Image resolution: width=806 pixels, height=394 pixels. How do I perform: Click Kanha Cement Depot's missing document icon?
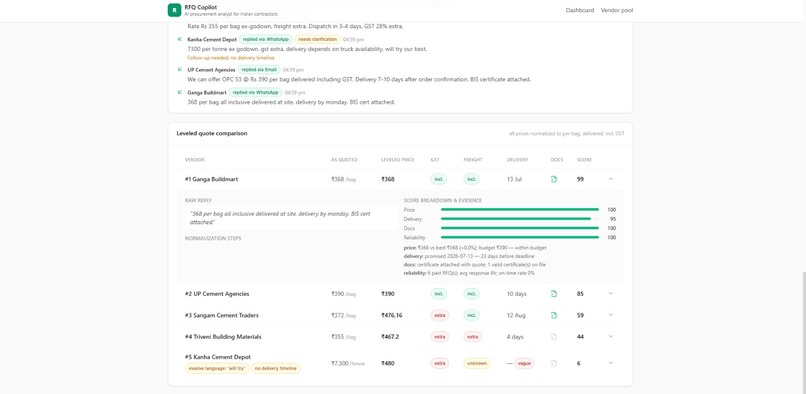(x=554, y=363)
